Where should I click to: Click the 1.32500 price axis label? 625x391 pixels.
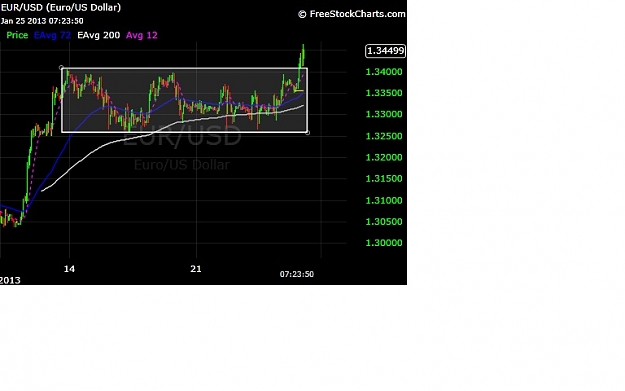384,136
